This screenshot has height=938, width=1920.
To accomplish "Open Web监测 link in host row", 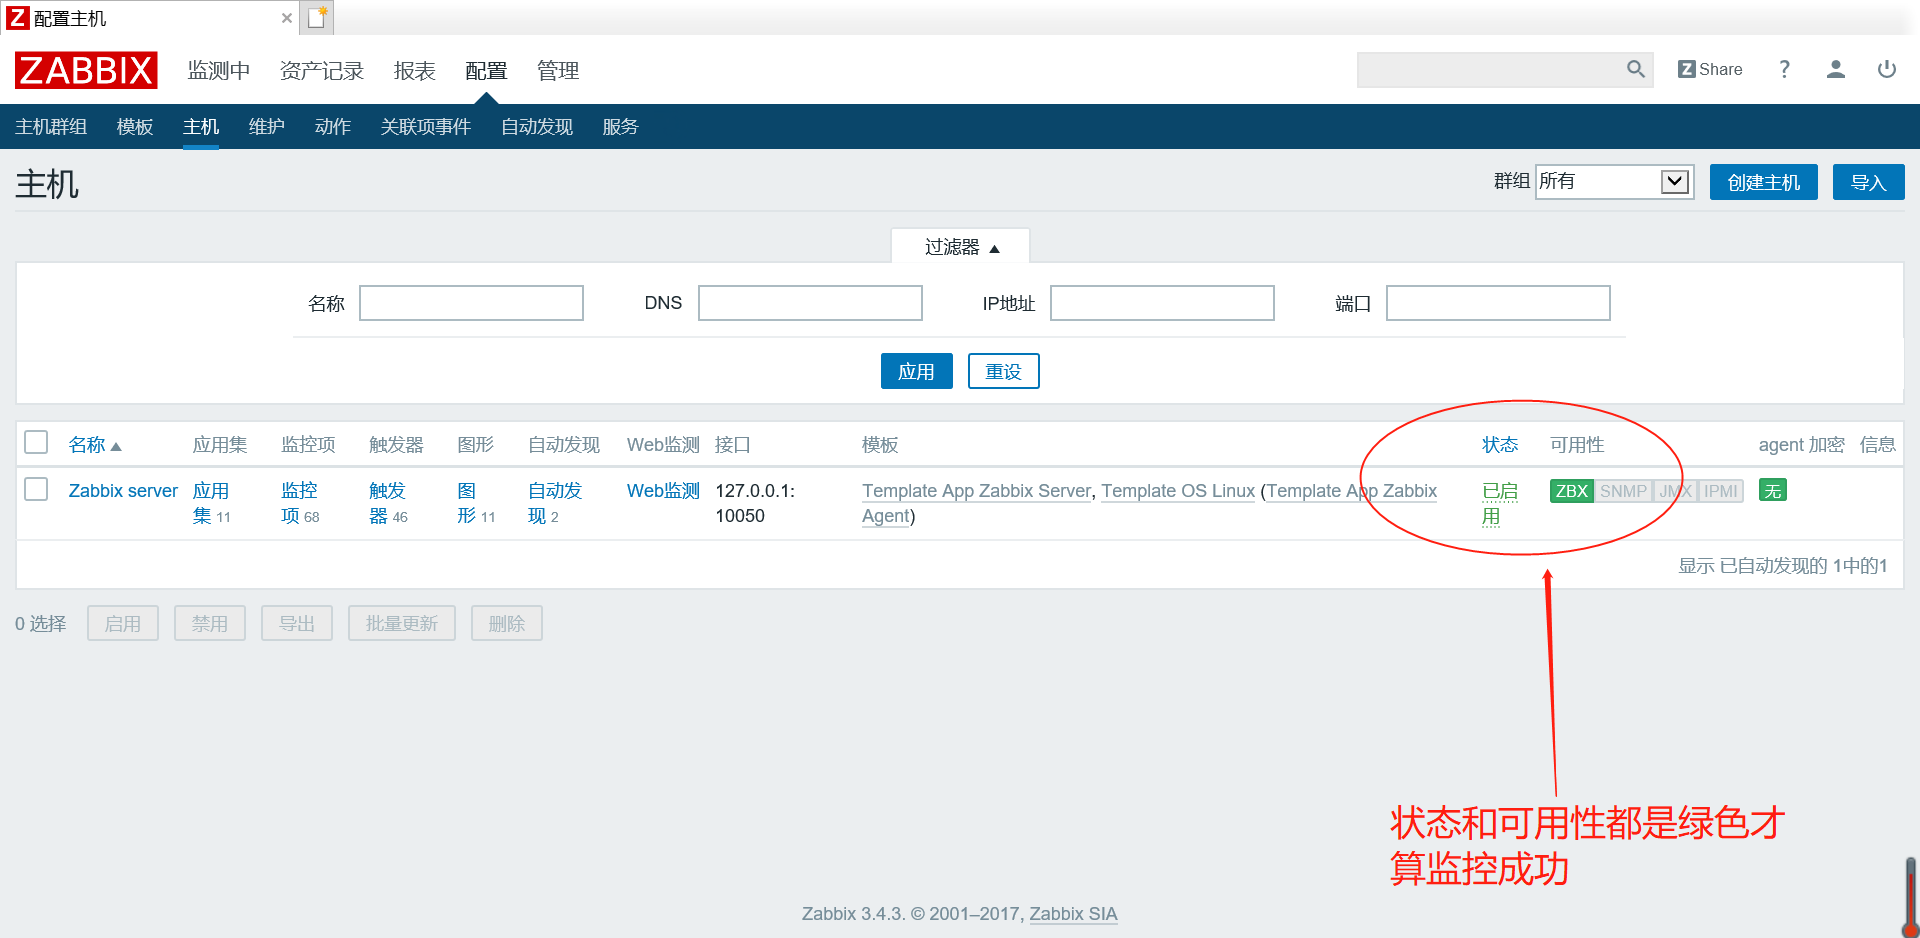I will point(663,491).
